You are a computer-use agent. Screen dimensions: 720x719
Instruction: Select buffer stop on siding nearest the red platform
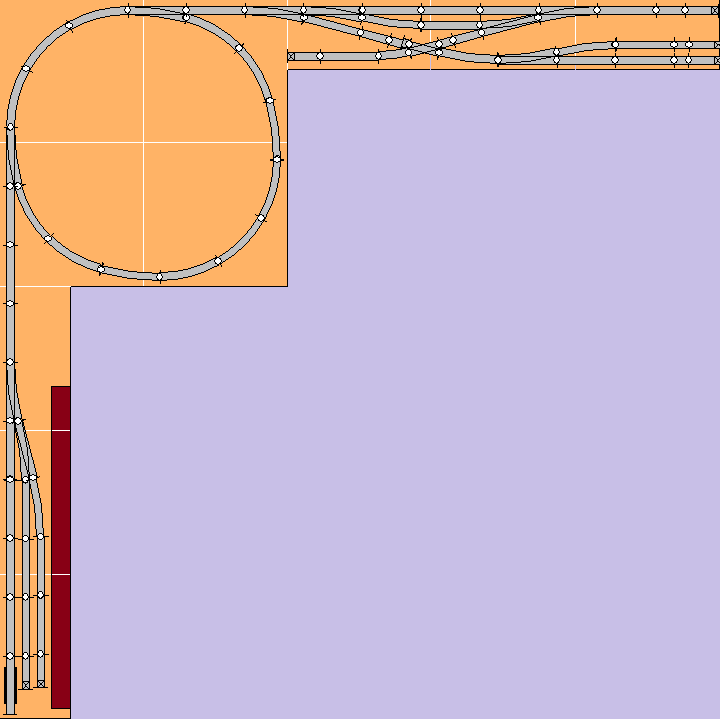point(41,684)
